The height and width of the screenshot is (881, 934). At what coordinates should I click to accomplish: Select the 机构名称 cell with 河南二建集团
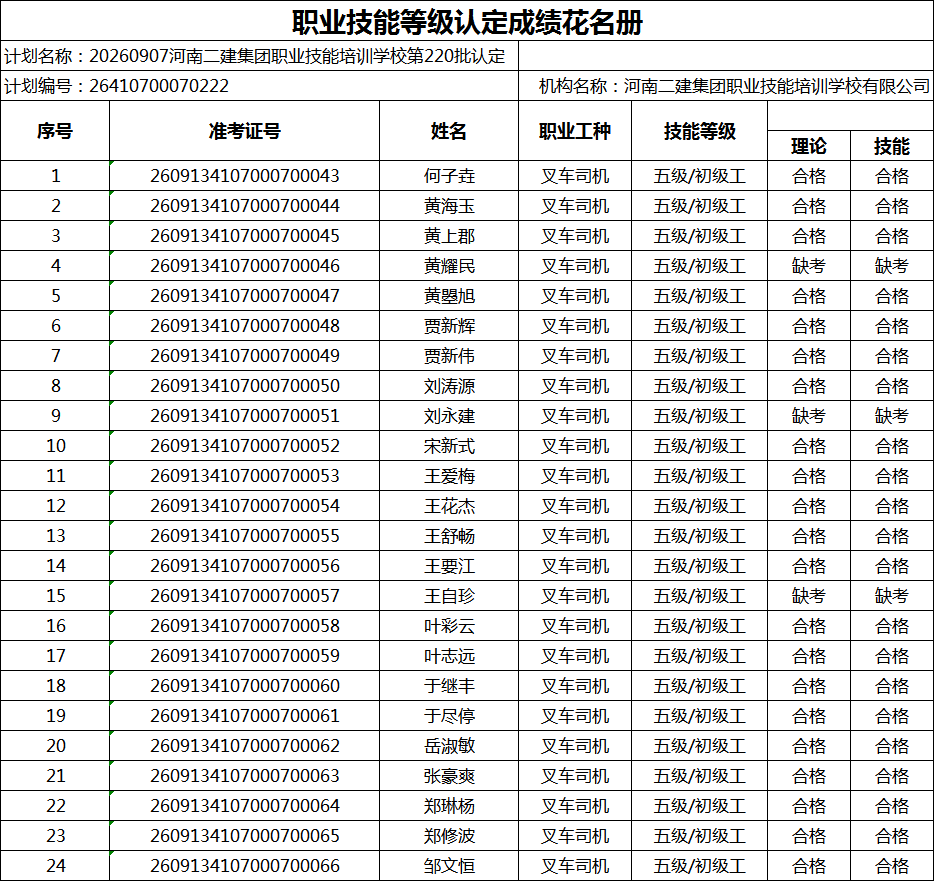tap(726, 86)
